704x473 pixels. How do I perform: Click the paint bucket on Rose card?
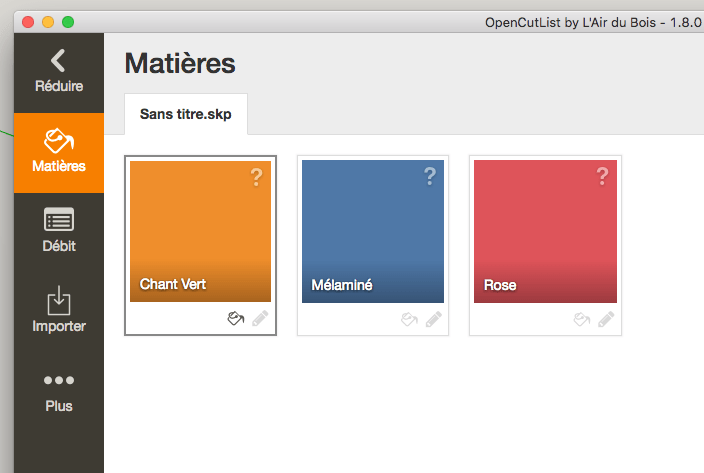click(582, 319)
